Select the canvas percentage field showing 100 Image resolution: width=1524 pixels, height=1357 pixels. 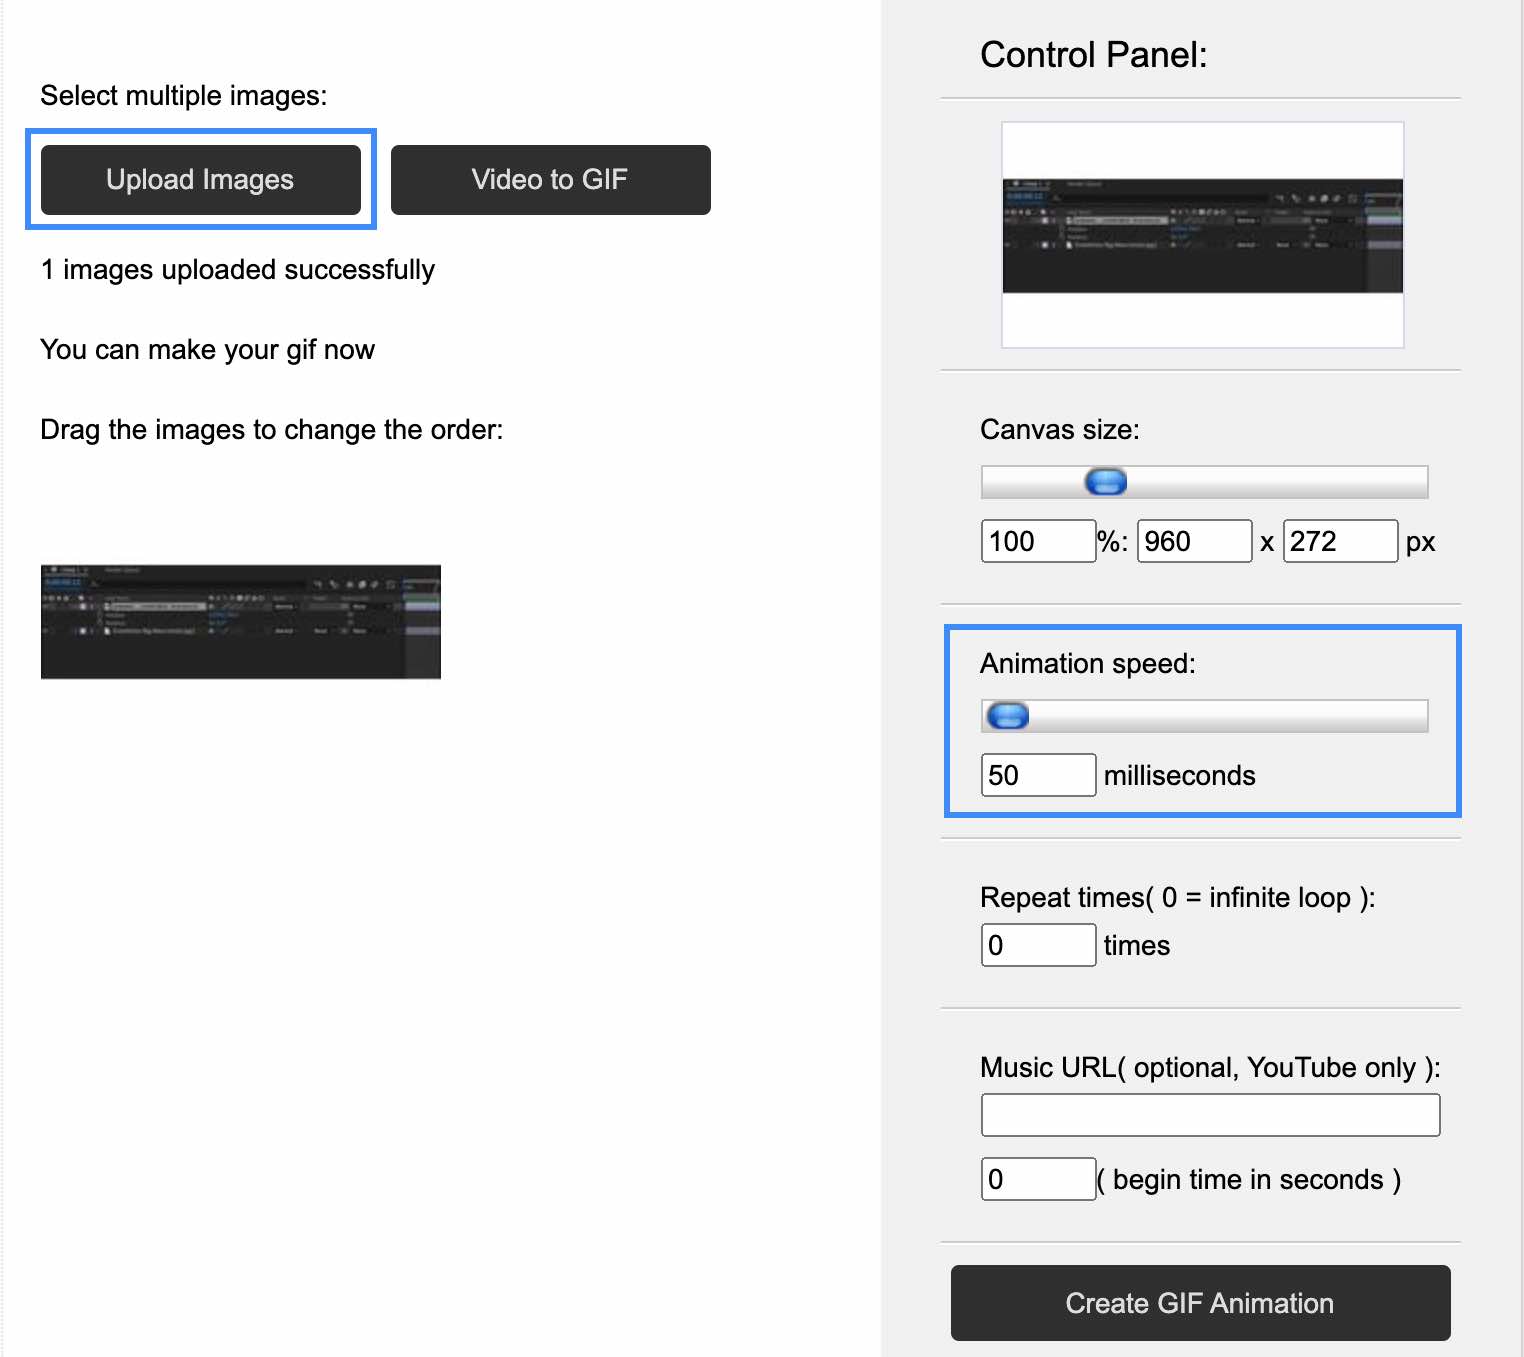pos(1038,541)
